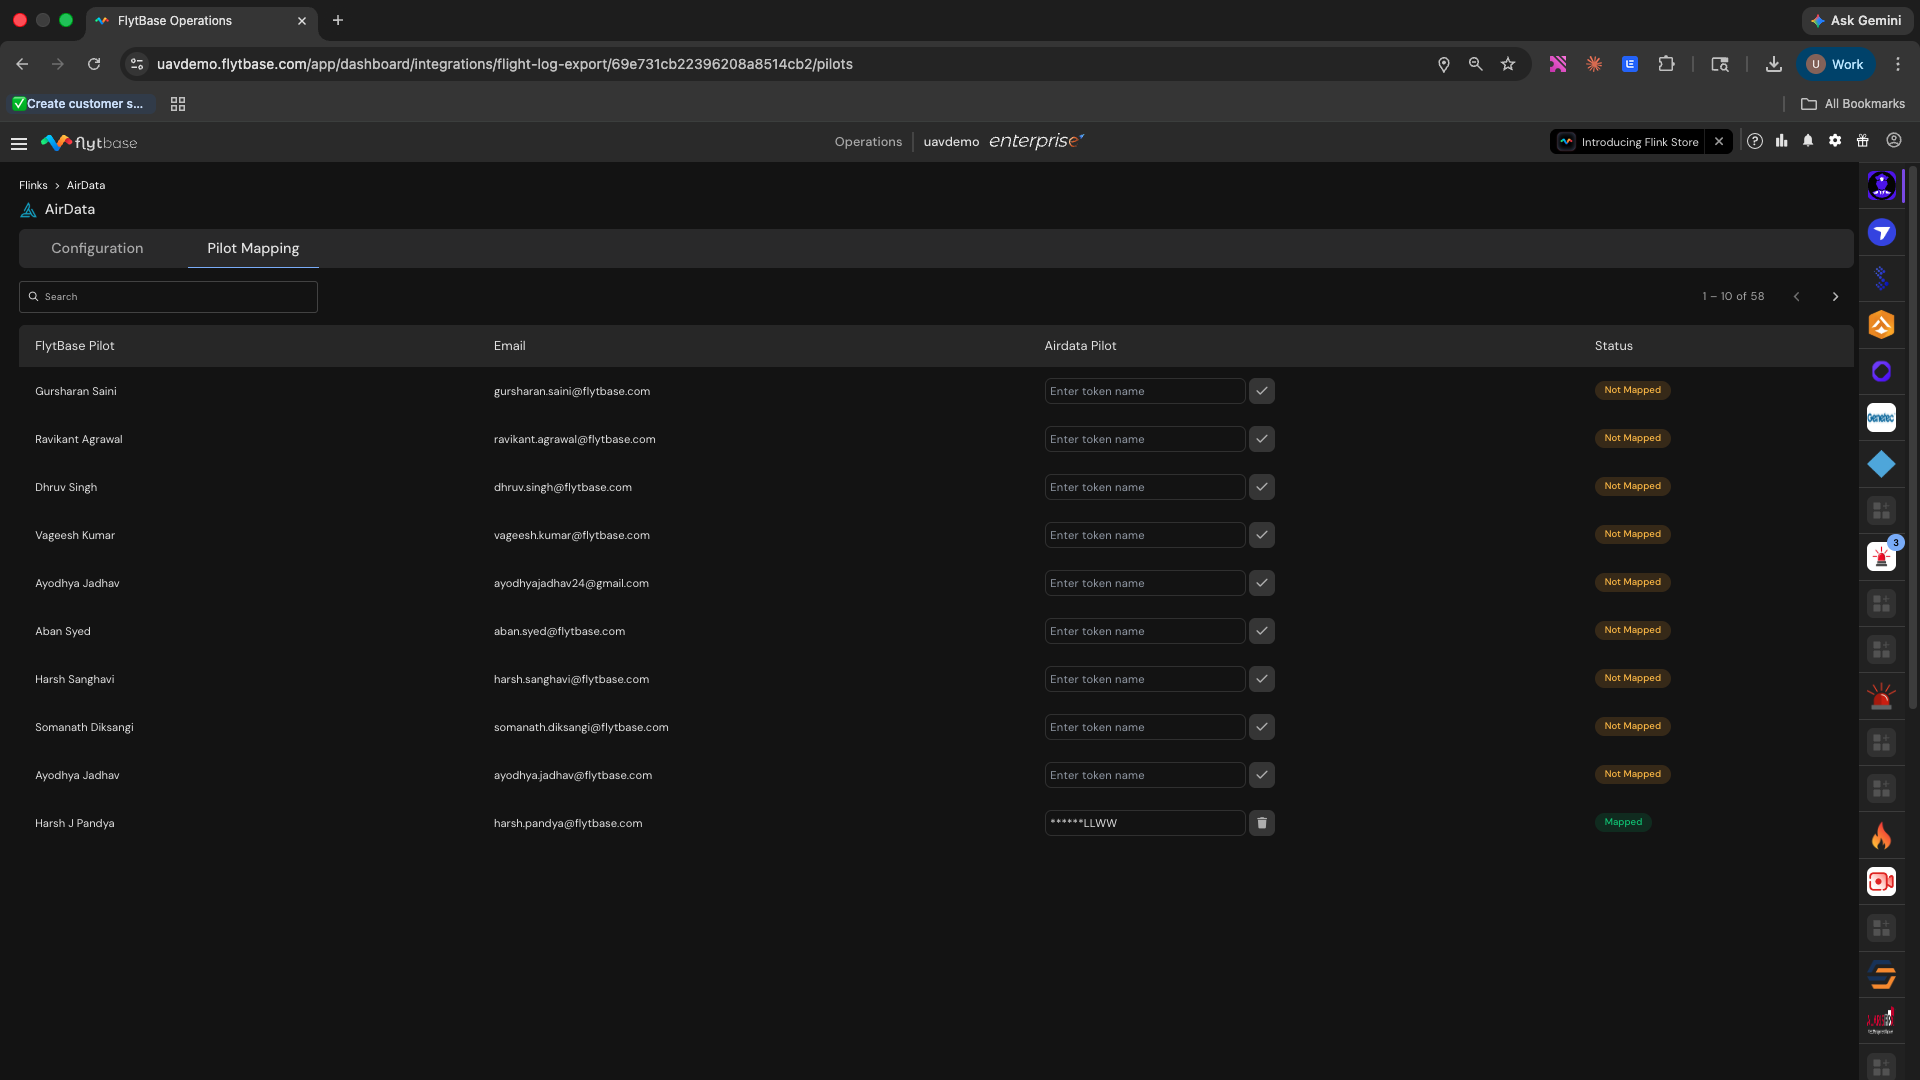The width and height of the screenshot is (1920, 1080).
Task: Click Not Mapped badge for Ravikant Agrawal
Action: tap(1632, 438)
